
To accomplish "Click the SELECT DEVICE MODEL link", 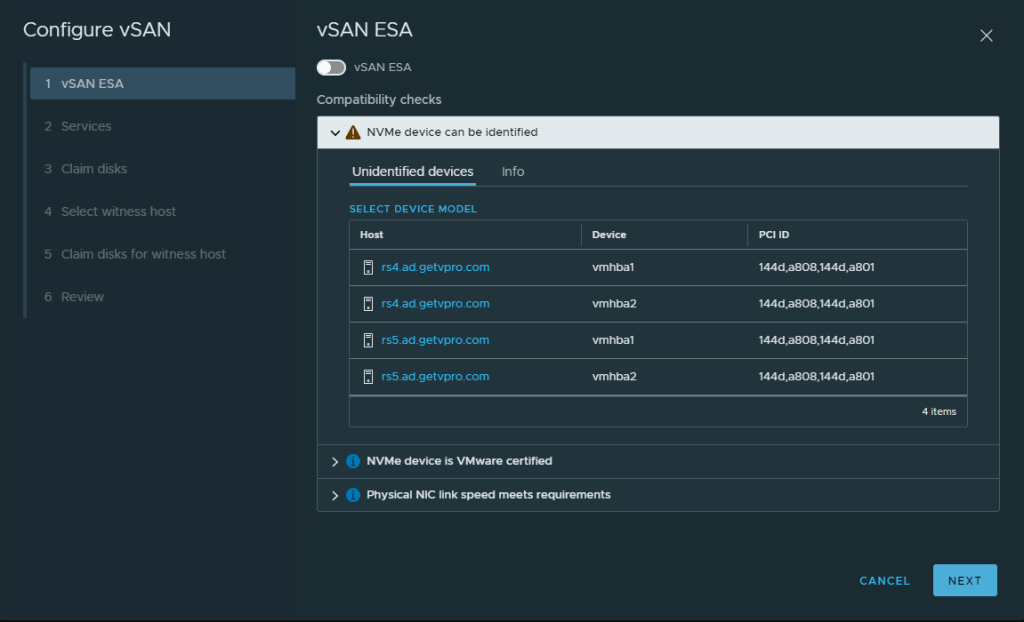I will click(412, 209).
